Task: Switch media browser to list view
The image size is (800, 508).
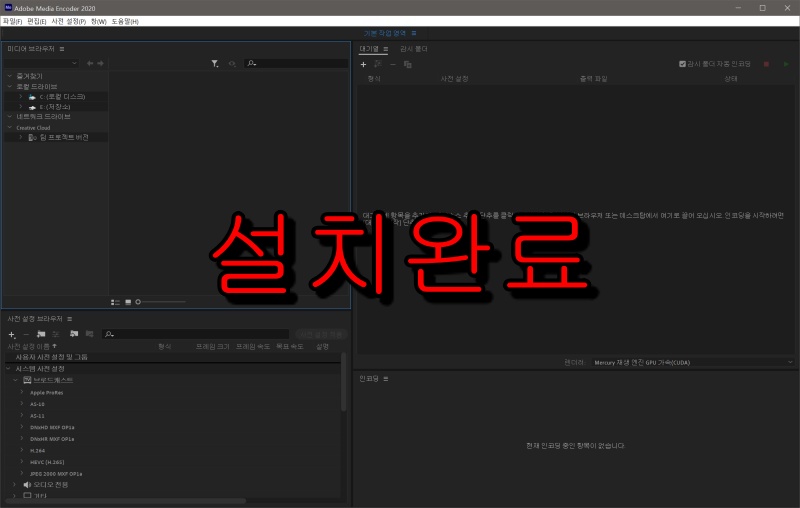Action: 115,302
